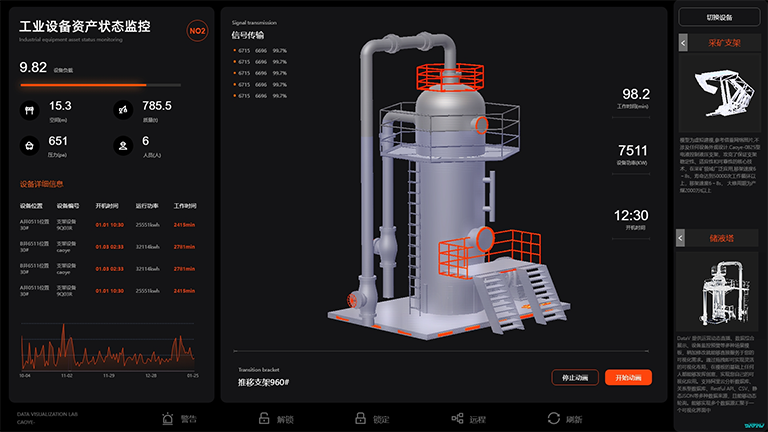This screenshot has height=432, width=768.
Task: Open the 切换设备 device switcher
Action: 719,17
